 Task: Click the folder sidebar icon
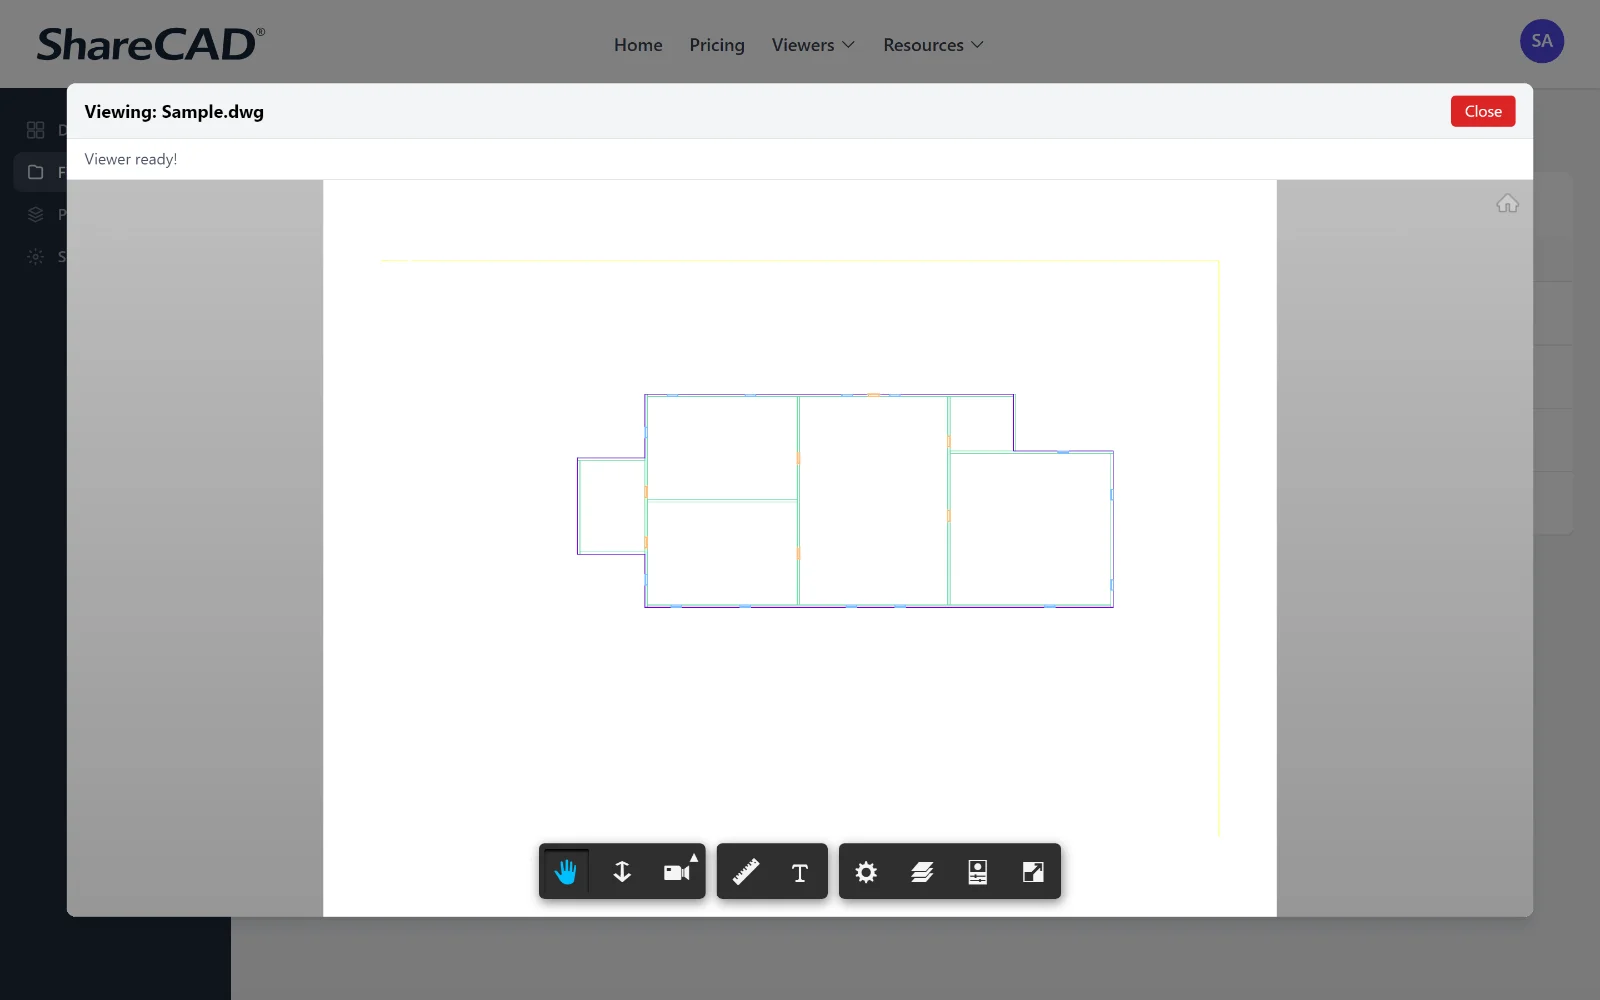[36, 172]
